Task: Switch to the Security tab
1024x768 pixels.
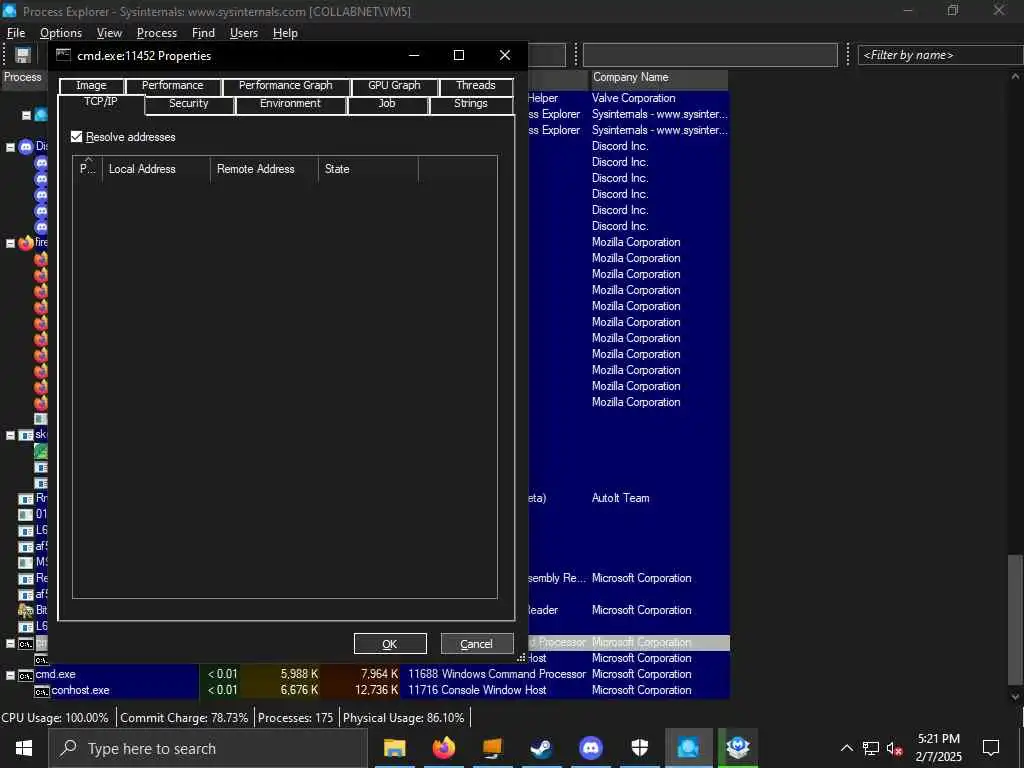Action: click(189, 104)
